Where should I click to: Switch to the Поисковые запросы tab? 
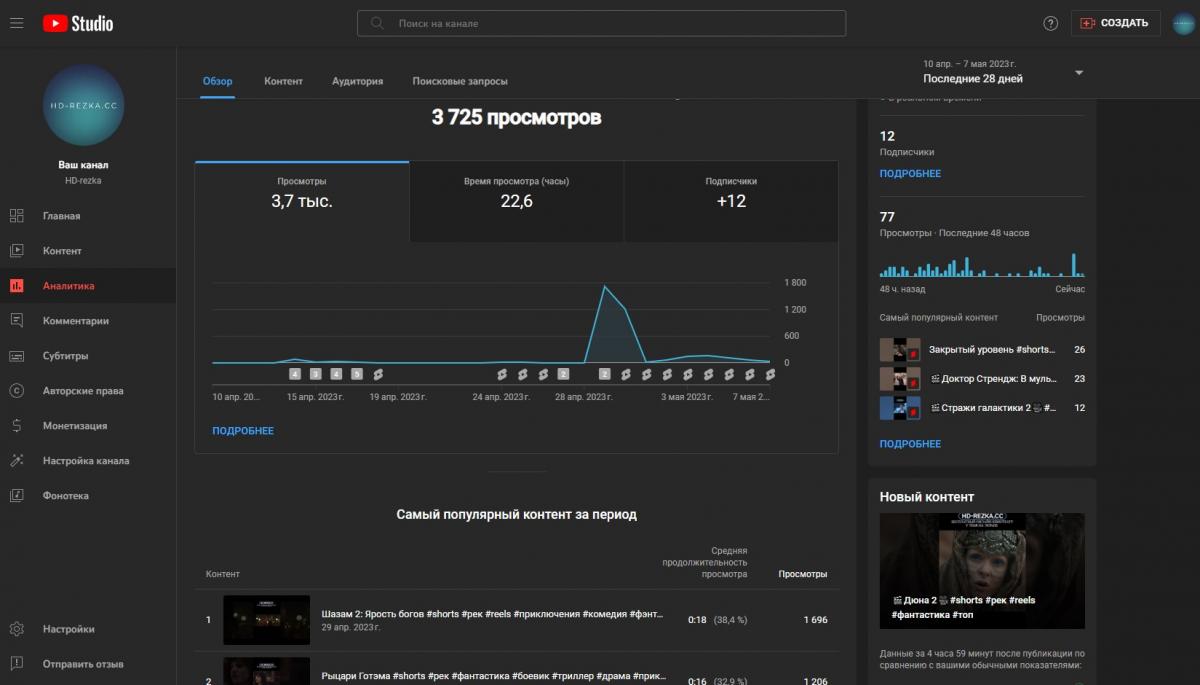459,81
